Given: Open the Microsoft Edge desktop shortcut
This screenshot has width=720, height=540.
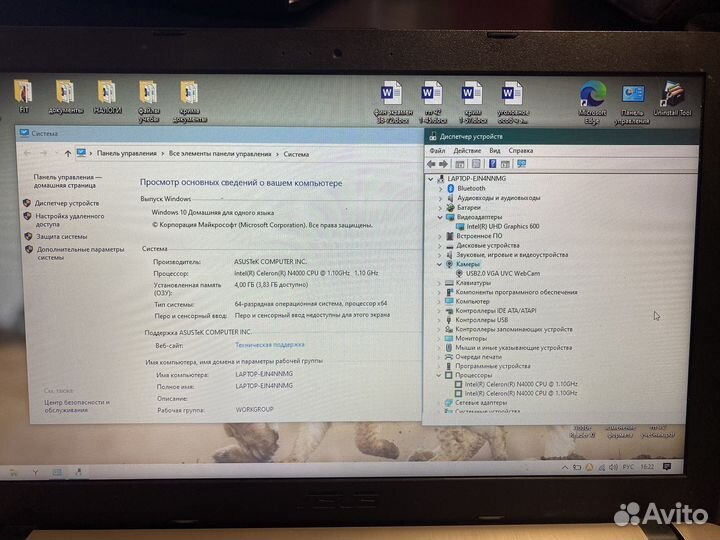Looking at the screenshot, I should coord(592,101).
